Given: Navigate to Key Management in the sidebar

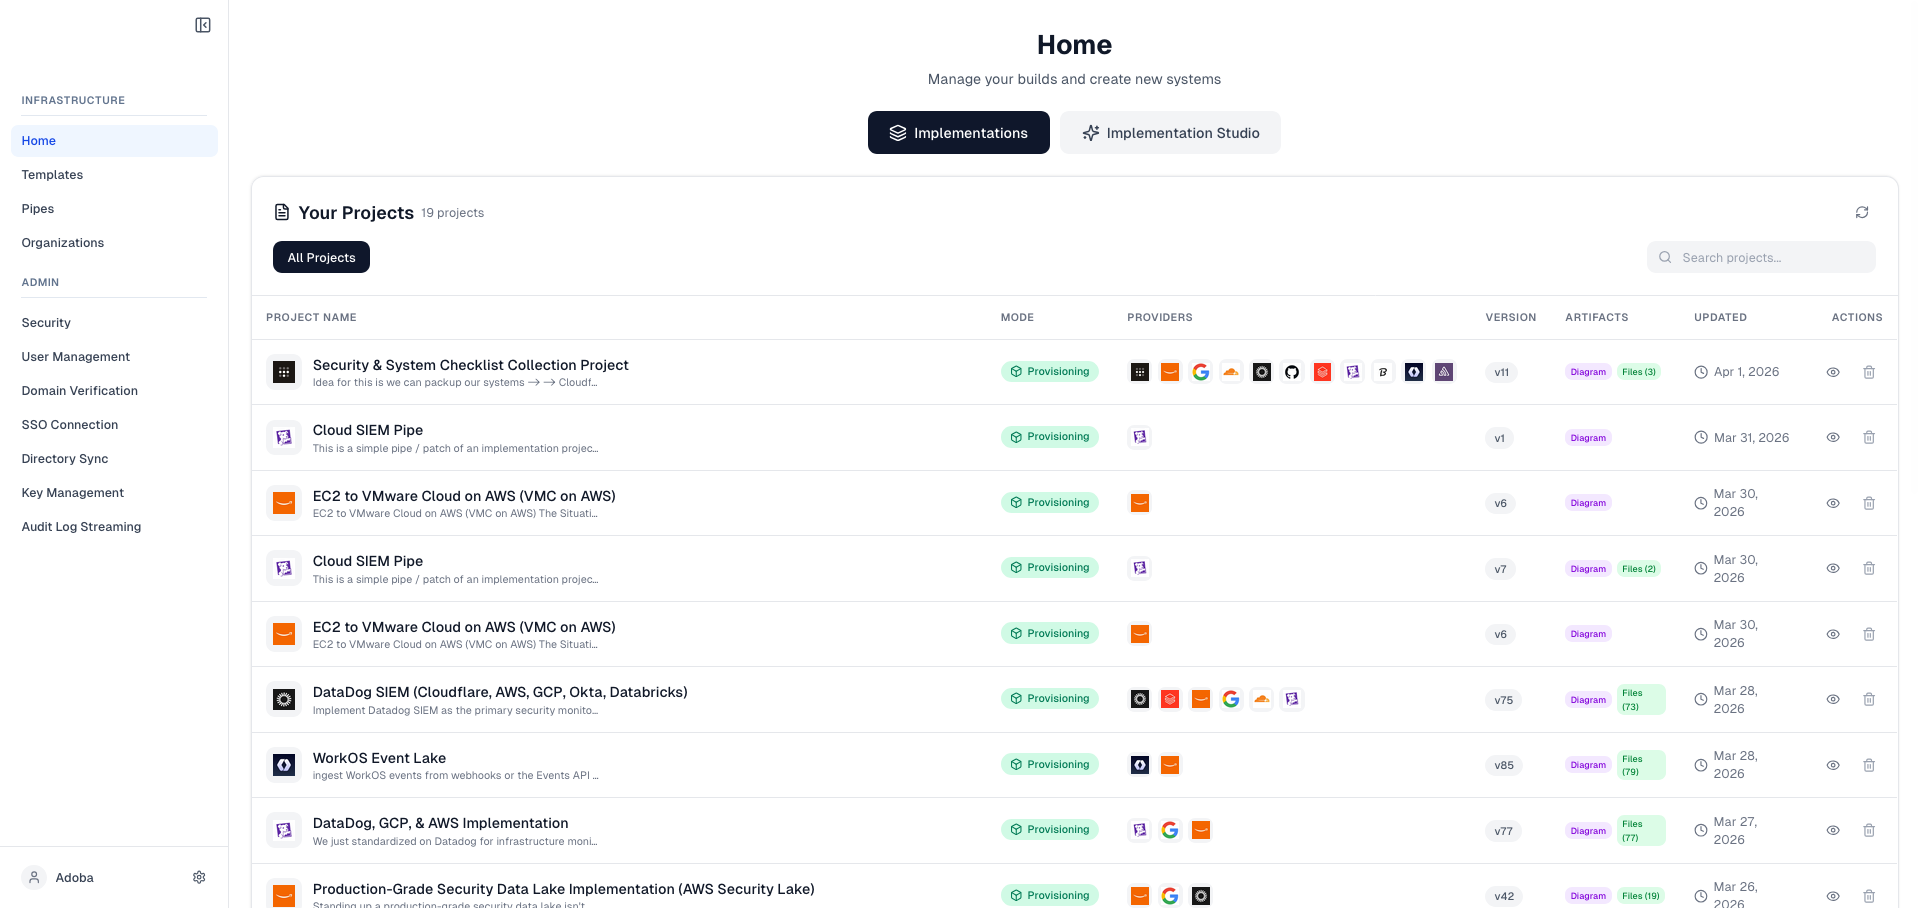Looking at the screenshot, I should [x=71, y=492].
